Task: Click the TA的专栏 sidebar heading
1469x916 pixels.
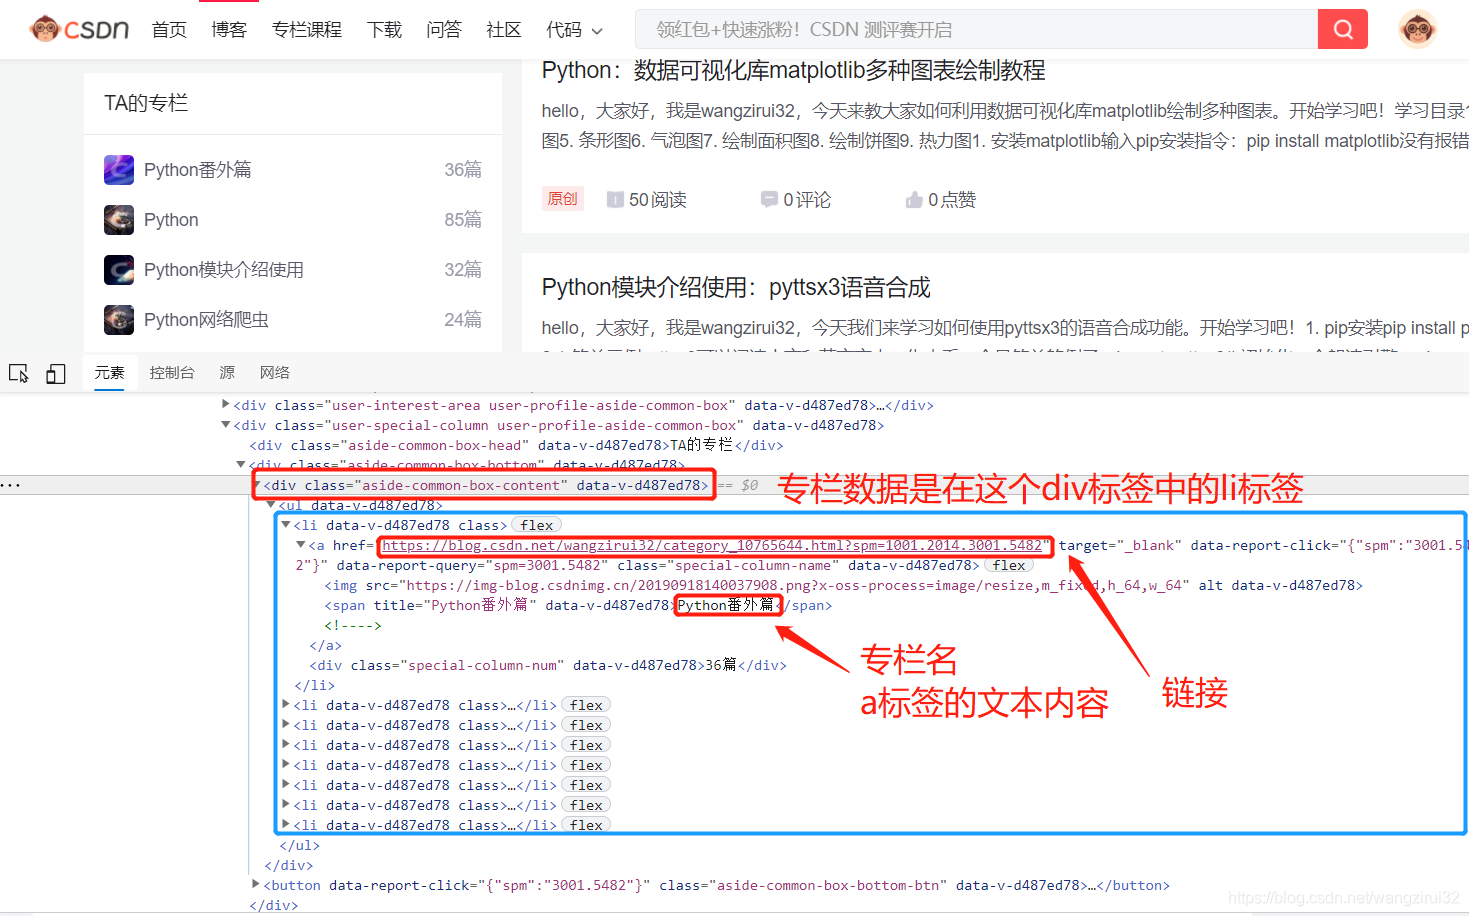Action: point(146,103)
